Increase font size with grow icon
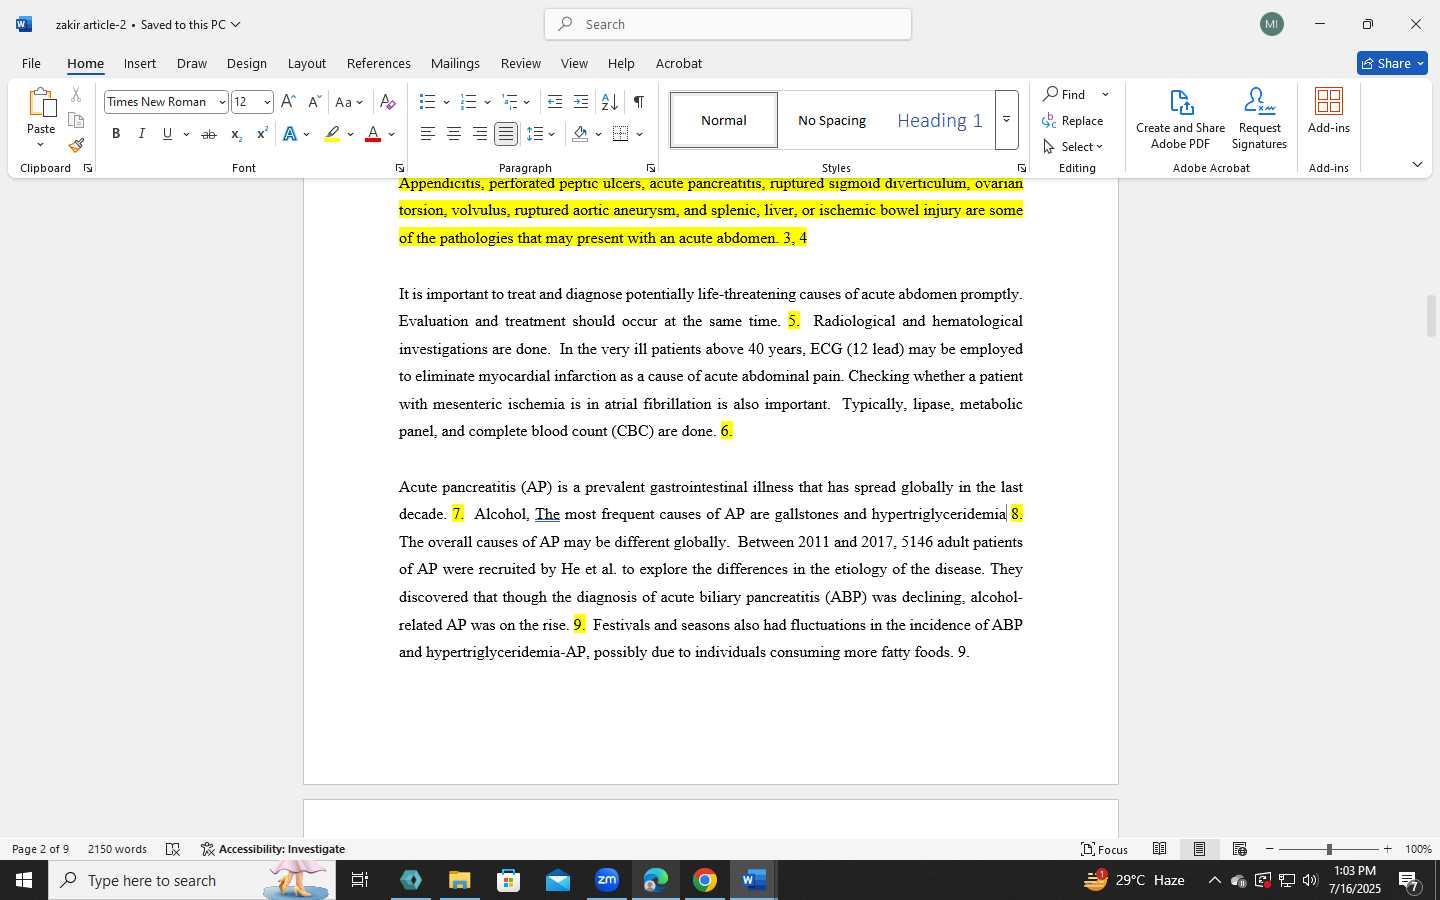The height and width of the screenshot is (900, 1440). 288,102
